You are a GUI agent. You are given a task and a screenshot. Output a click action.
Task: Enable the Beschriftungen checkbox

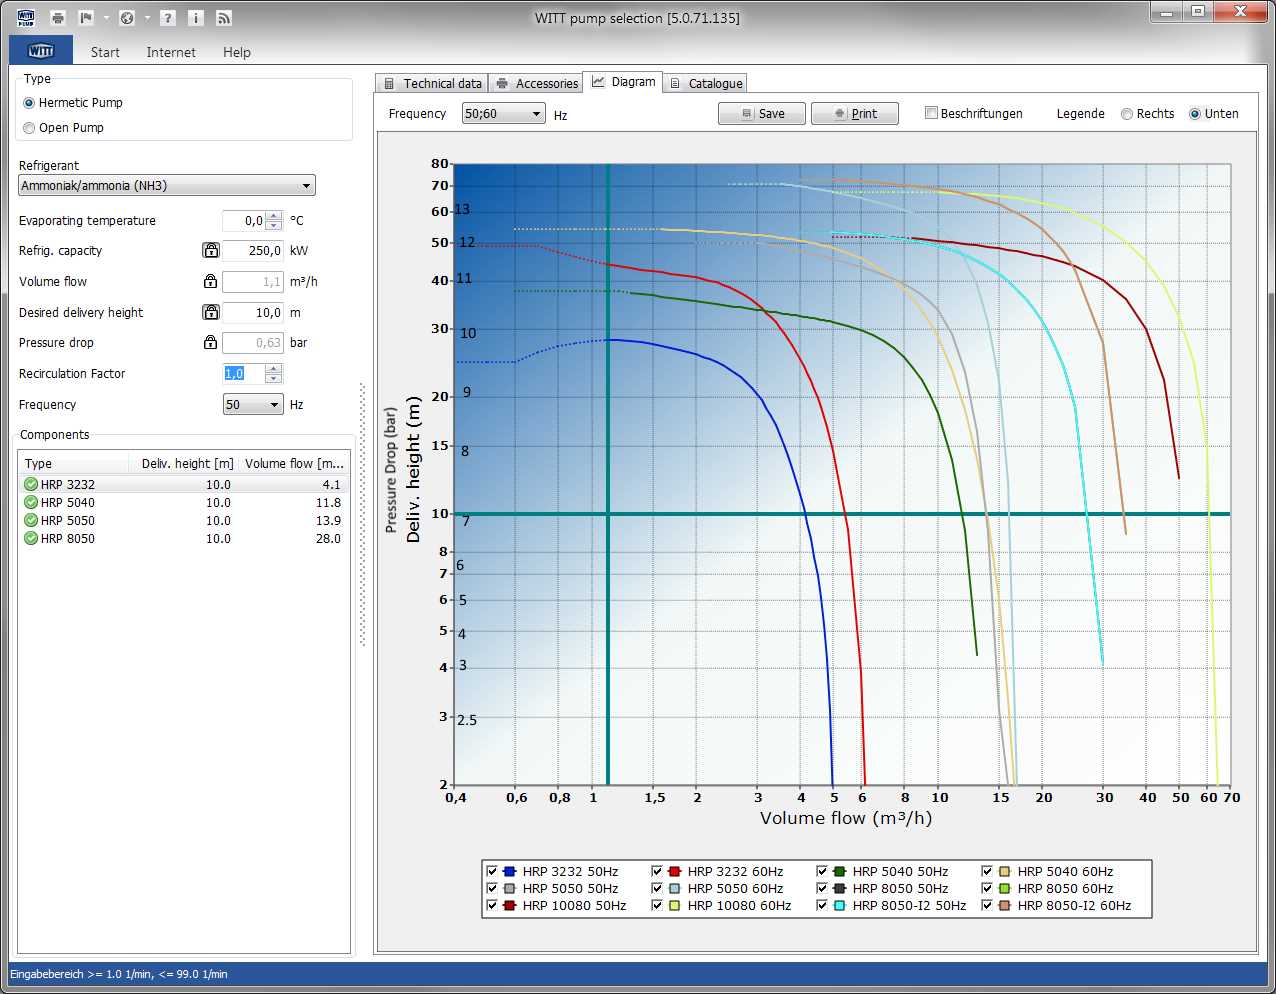pyautogui.click(x=931, y=113)
